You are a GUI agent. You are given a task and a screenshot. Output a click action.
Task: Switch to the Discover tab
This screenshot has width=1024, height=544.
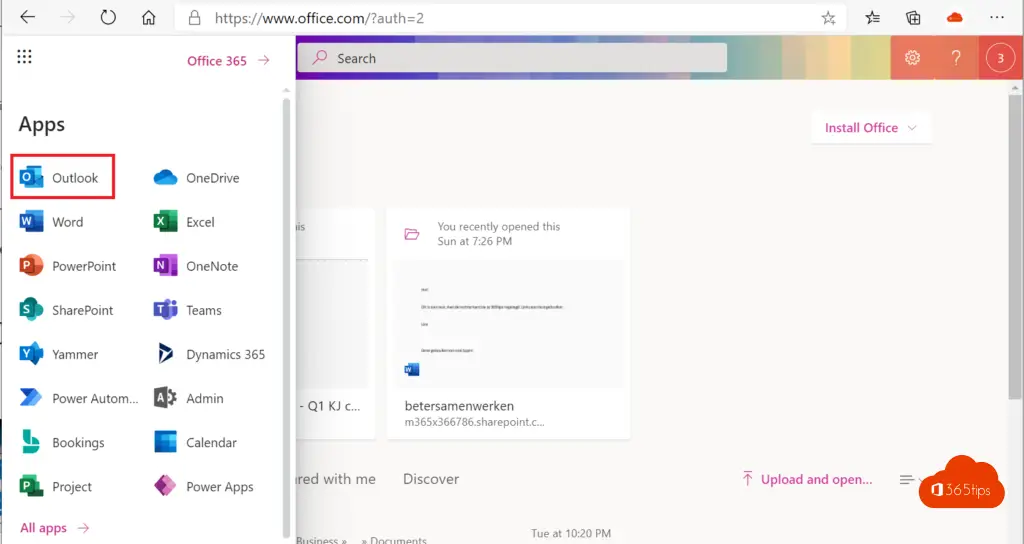point(431,479)
